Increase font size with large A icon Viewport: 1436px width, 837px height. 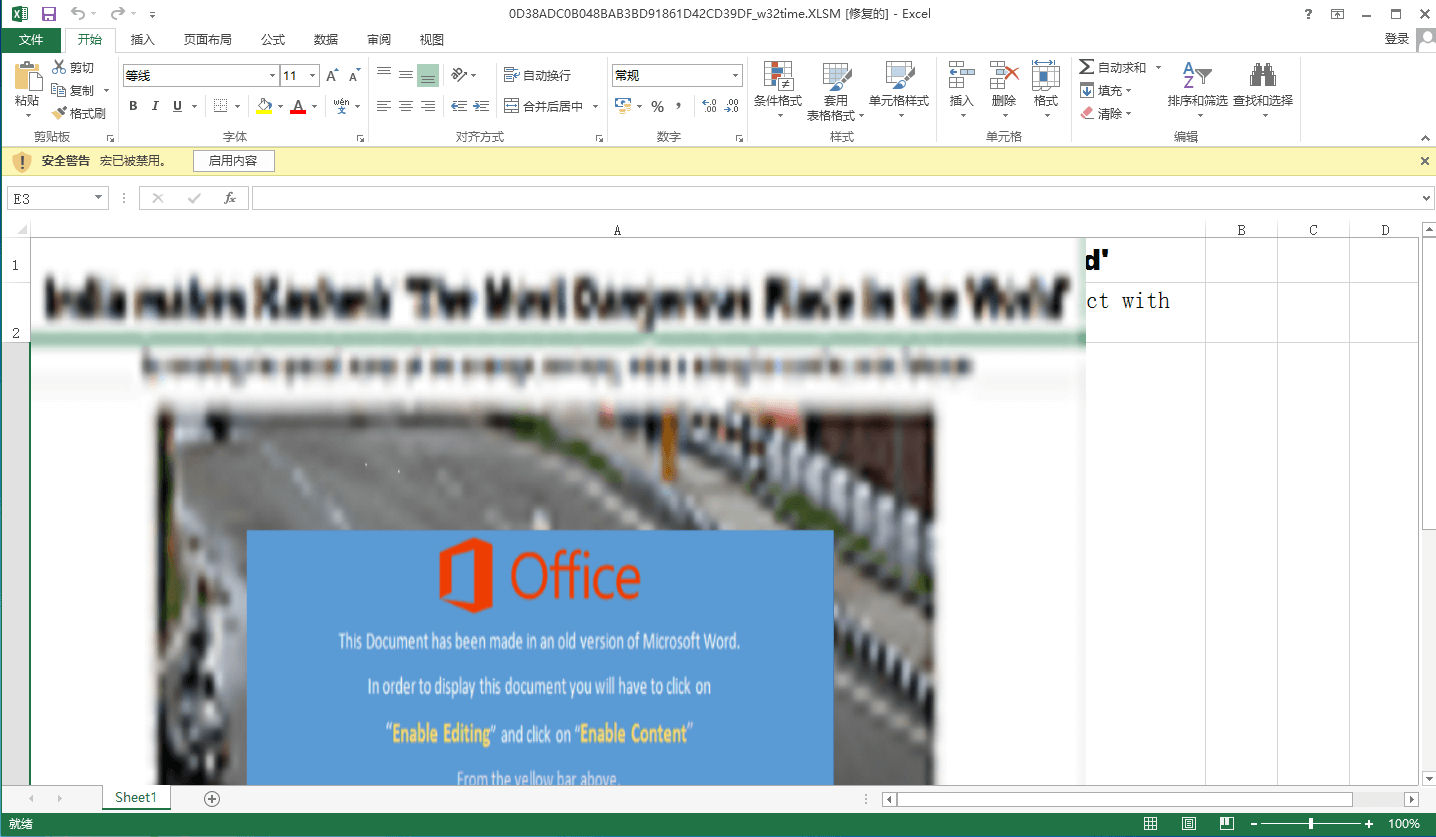pyautogui.click(x=333, y=76)
